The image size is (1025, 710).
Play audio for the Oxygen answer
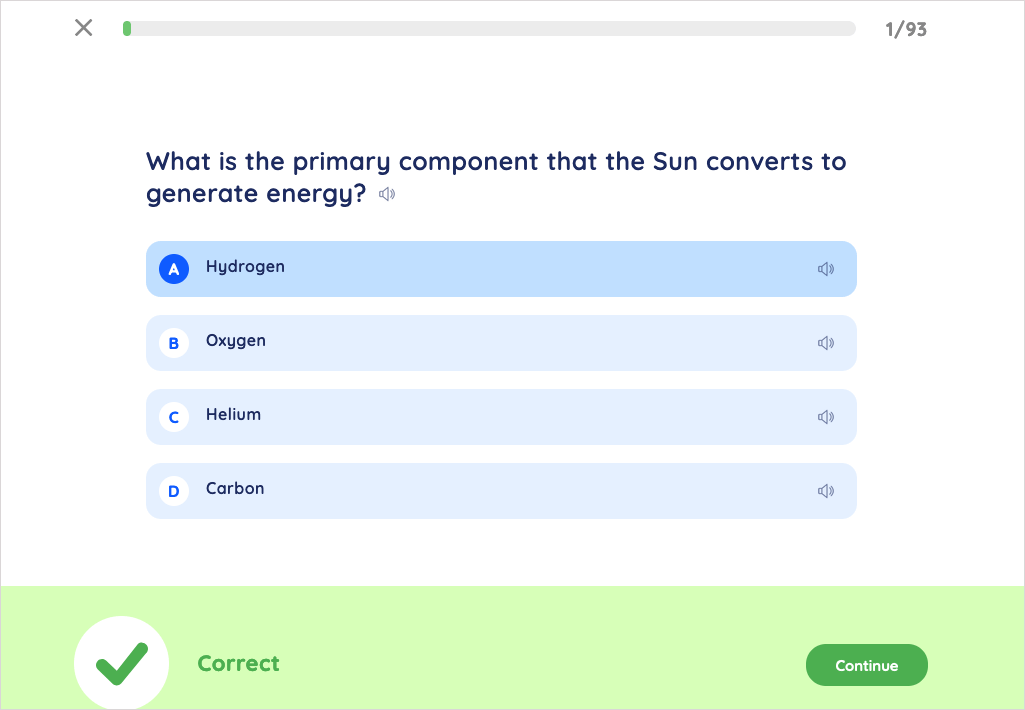point(826,343)
